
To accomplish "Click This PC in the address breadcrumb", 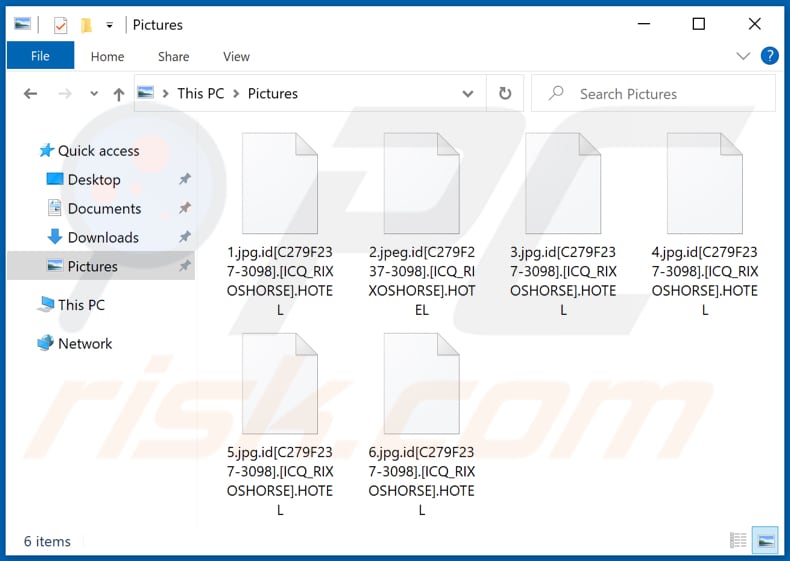I will click(200, 94).
